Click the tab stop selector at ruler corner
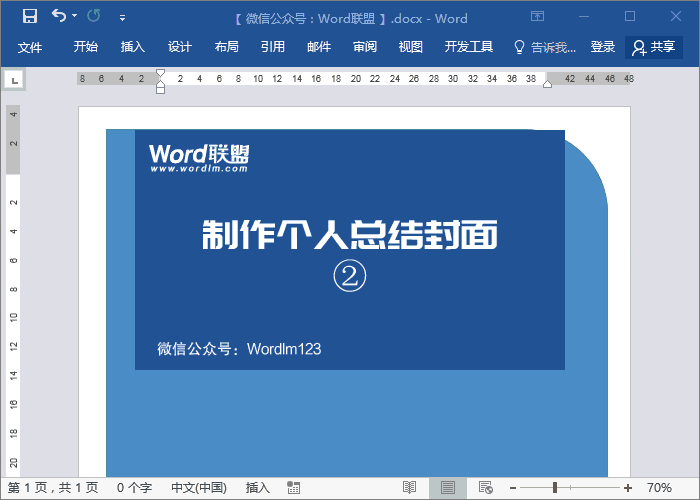The image size is (700, 500). pyautogui.click(x=14, y=80)
